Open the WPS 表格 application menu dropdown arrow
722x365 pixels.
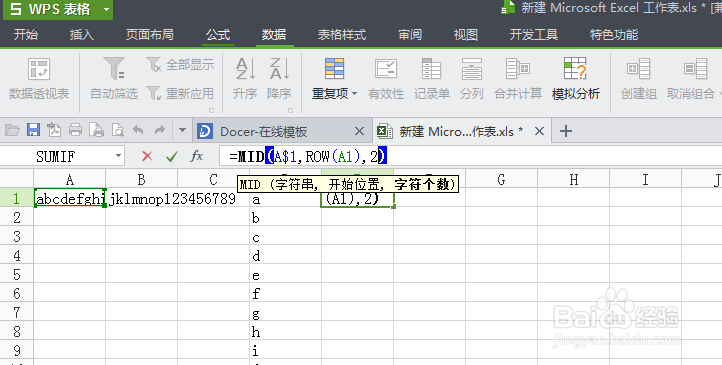click(x=106, y=9)
